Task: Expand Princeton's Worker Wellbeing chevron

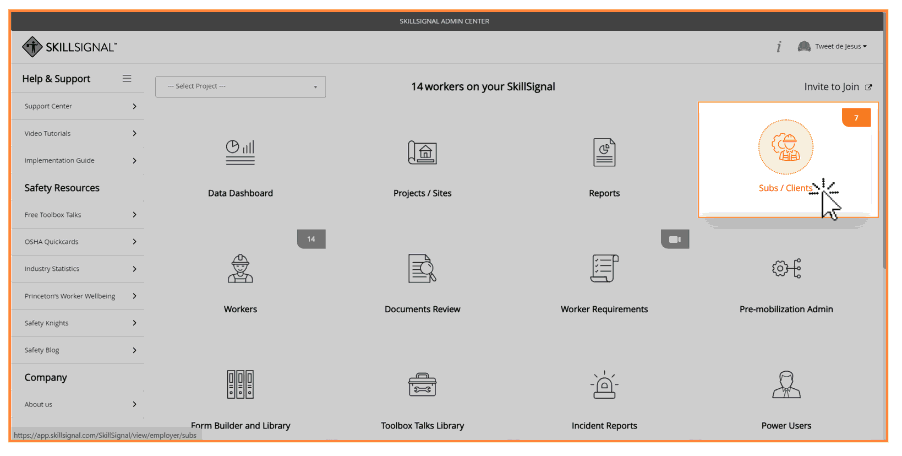Action: pos(134,296)
